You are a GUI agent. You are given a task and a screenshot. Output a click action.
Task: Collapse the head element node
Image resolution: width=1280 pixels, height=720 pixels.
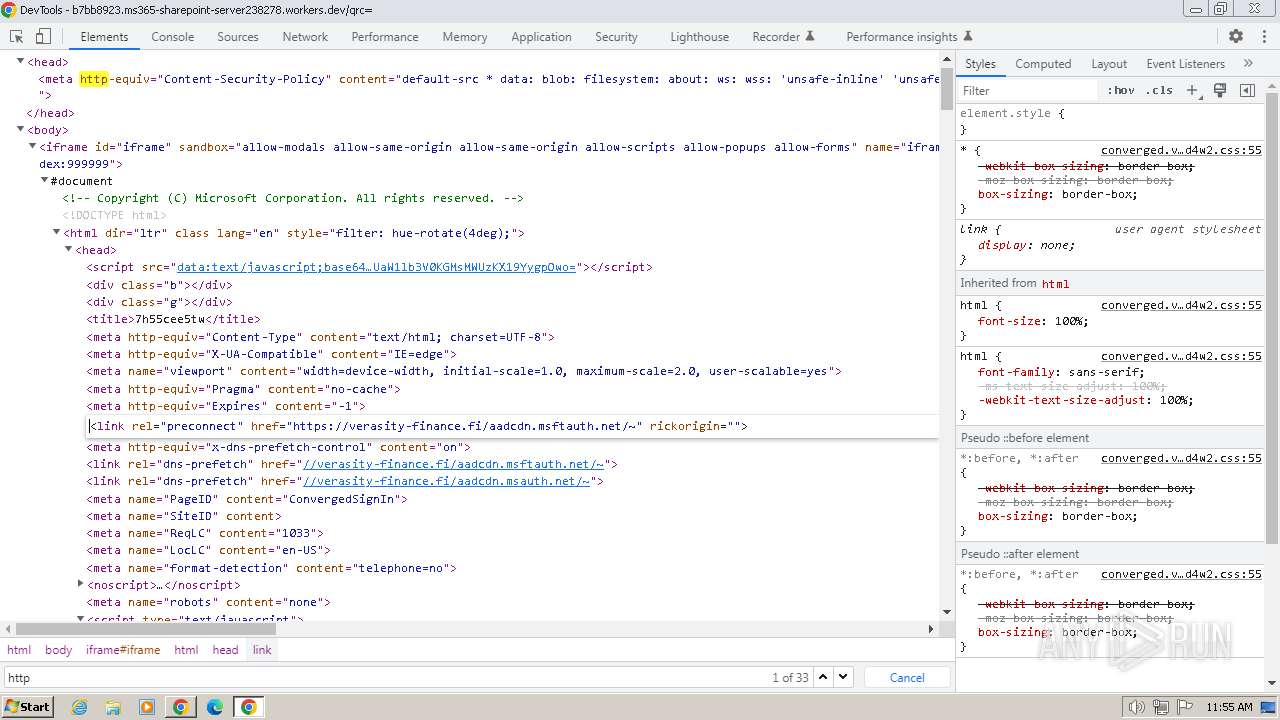point(21,62)
